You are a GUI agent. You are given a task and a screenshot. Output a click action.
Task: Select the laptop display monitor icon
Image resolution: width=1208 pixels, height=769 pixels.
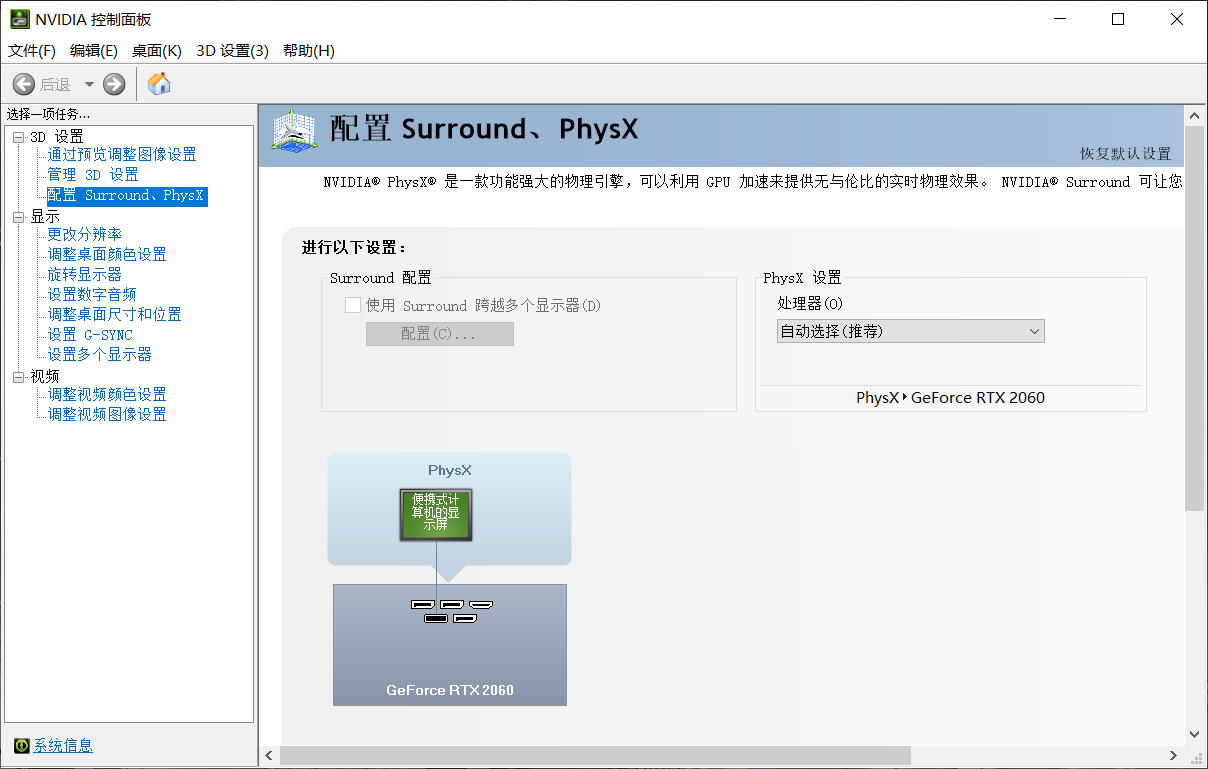(436, 515)
